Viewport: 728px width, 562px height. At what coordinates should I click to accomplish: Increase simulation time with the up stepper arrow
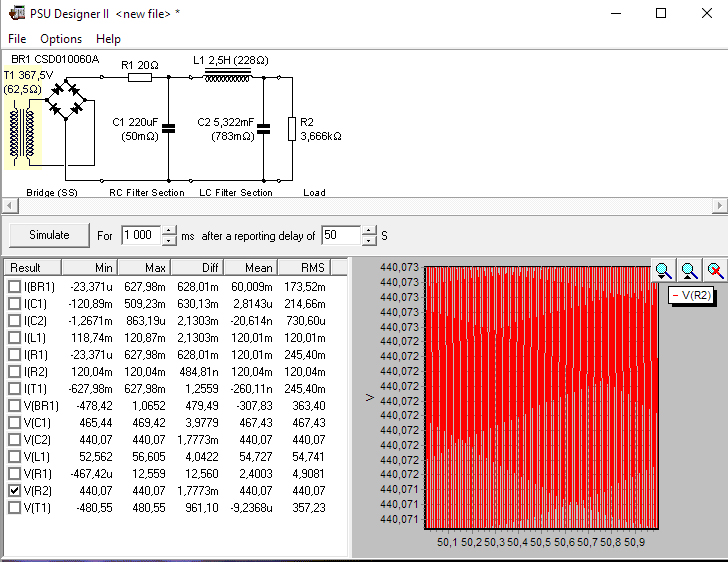point(168,231)
